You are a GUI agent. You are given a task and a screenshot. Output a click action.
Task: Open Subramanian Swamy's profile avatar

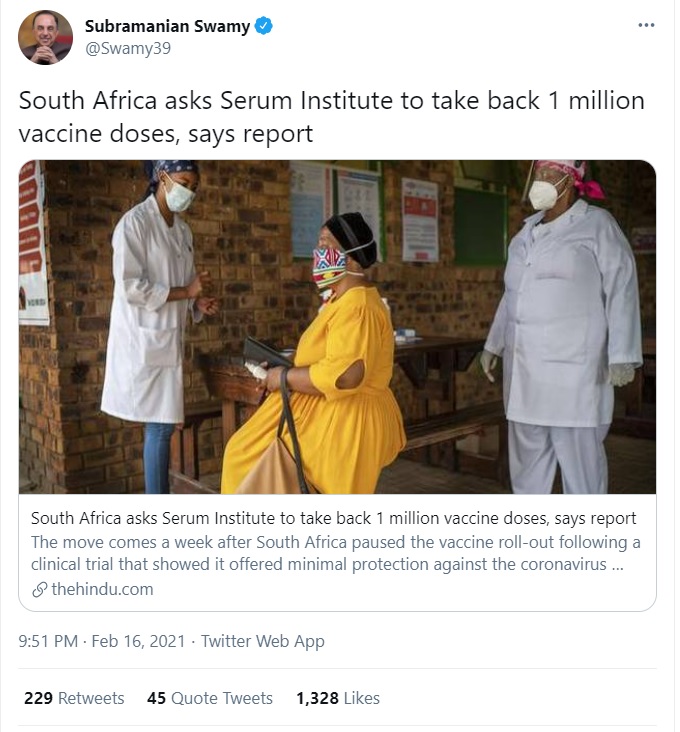click(x=45, y=37)
